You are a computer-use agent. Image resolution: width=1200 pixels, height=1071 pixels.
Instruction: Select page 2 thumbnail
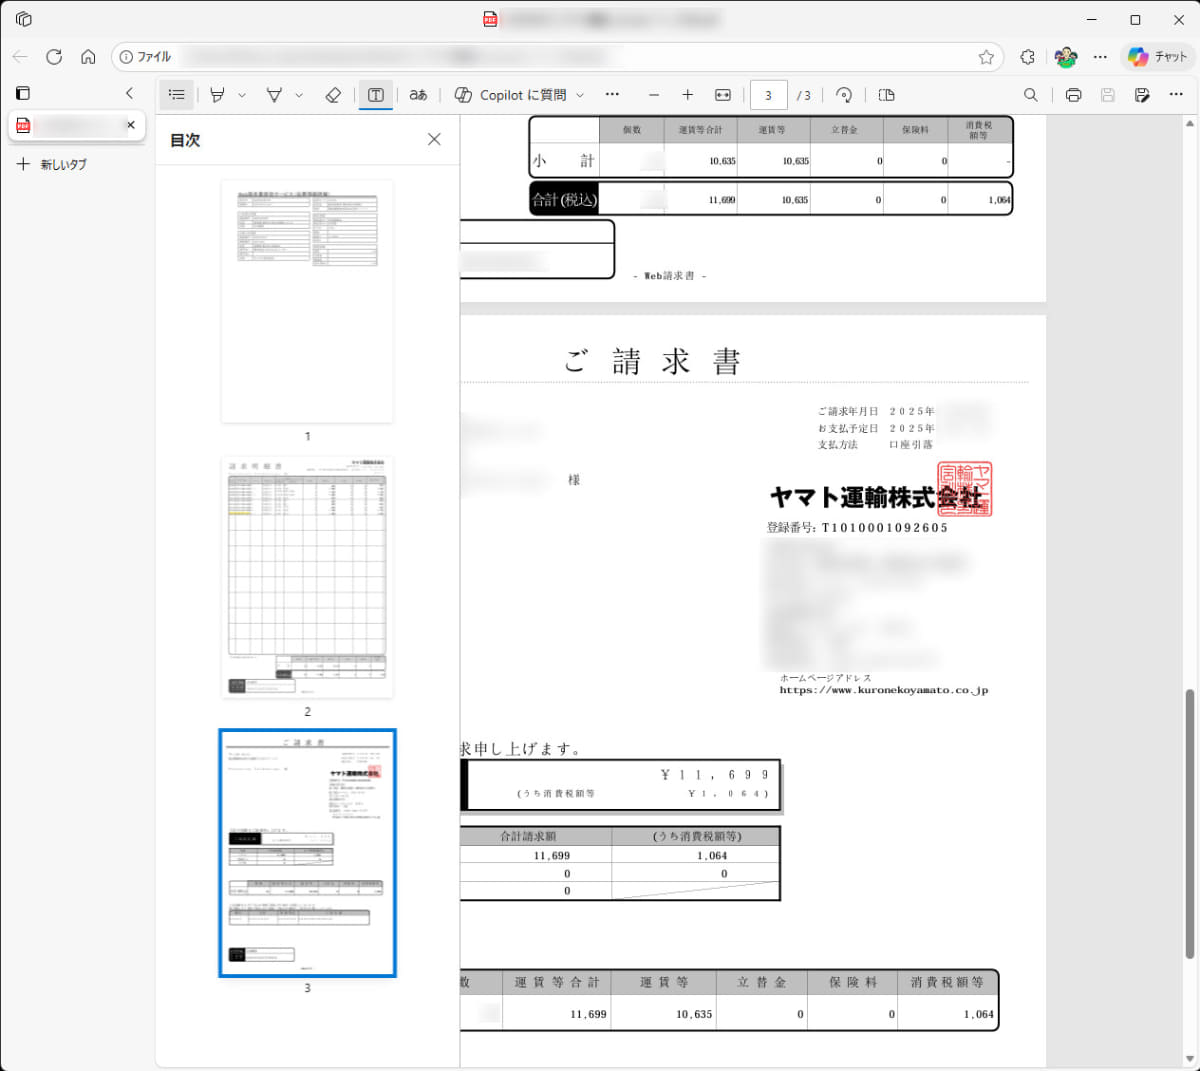pos(307,577)
